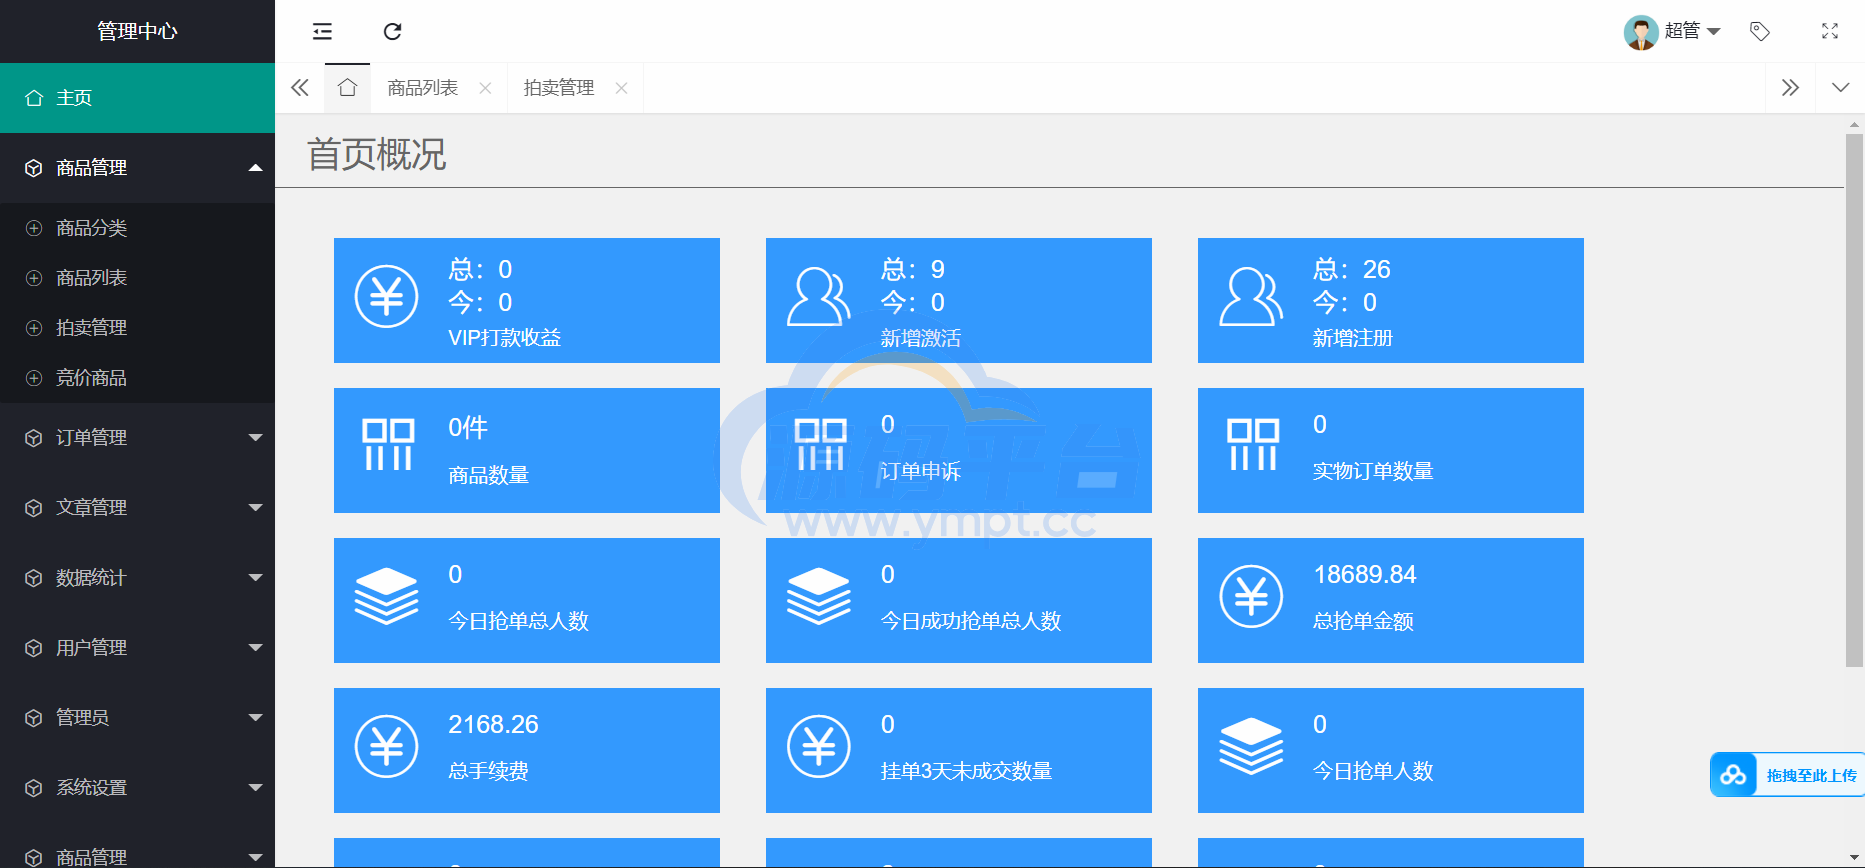The height and width of the screenshot is (868, 1865).
Task: Click the 0件 product count text
Action: tap(468, 428)
